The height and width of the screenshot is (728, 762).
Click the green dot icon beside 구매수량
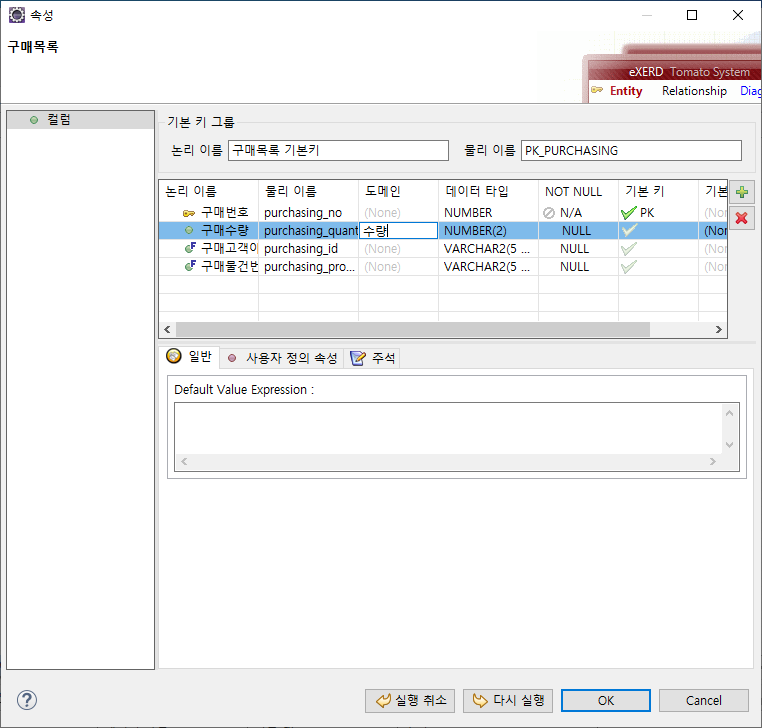189,230
